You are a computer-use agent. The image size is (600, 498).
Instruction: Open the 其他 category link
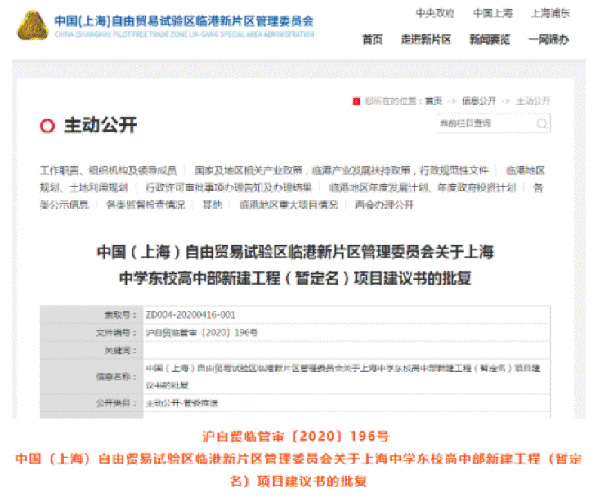click(212, 205)
